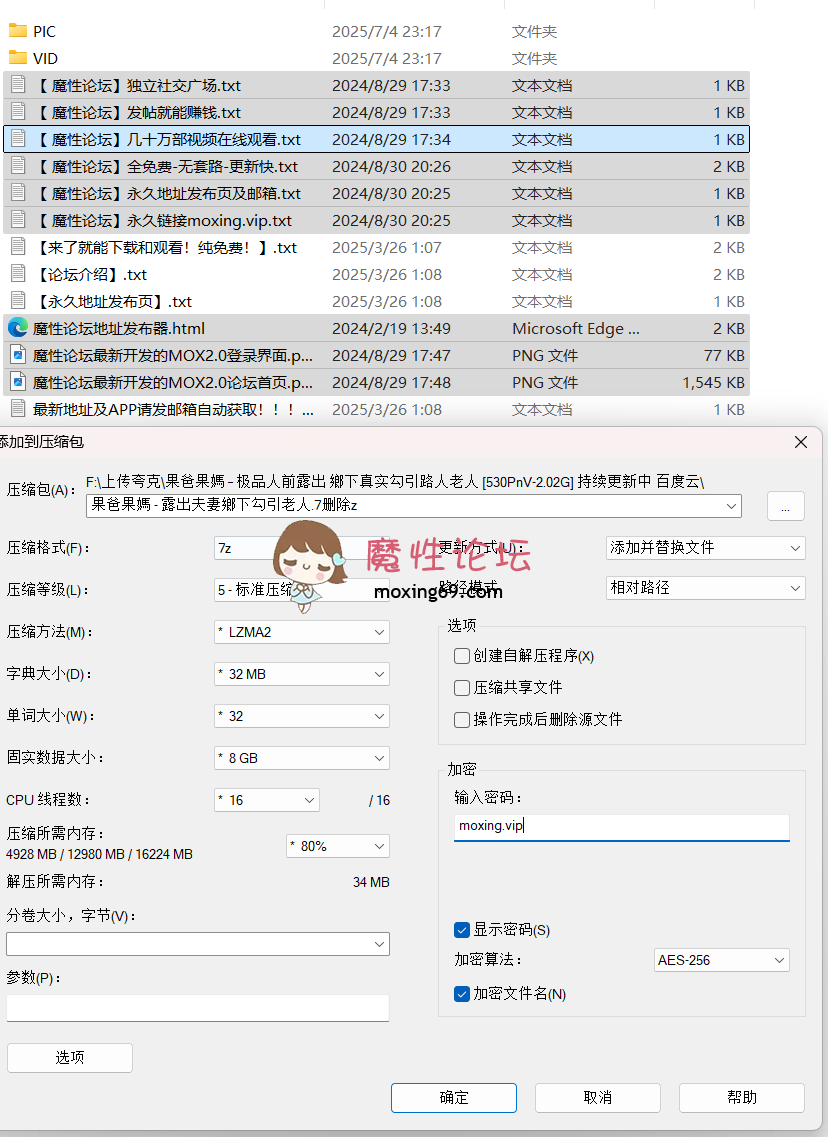Image resolution: width=828 pixels, height=1137 pixels.
Task: Click the 取消 button
Action: click(597, 1097)
